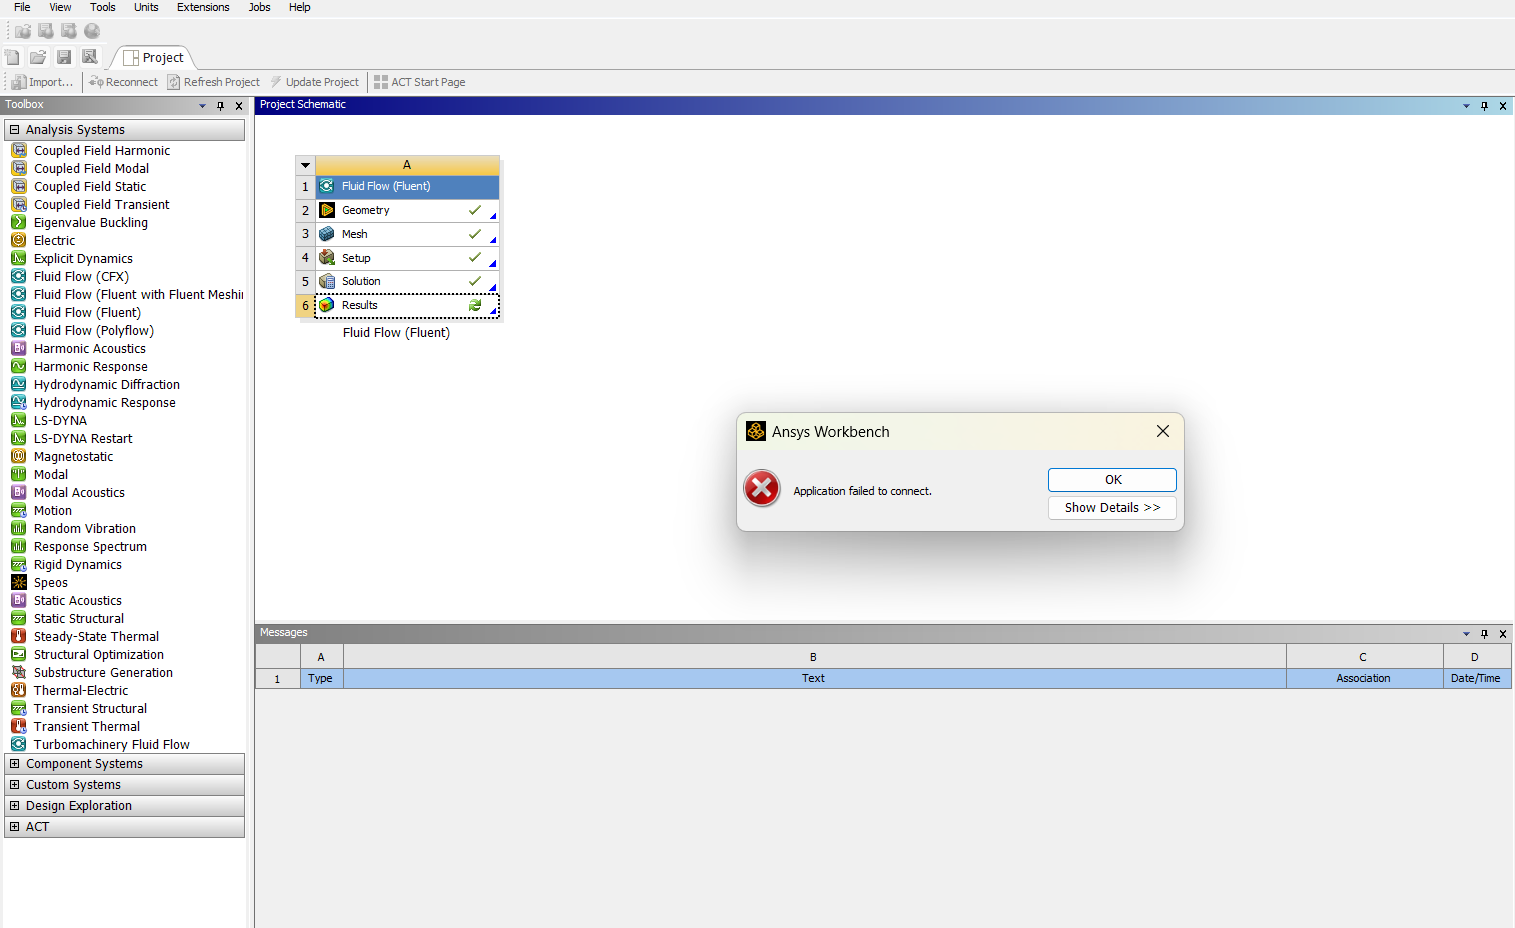The height and width of the screenshot is (928, 1515).
Task: Open the Jobs menu
Action: click(x=259, y=7)
